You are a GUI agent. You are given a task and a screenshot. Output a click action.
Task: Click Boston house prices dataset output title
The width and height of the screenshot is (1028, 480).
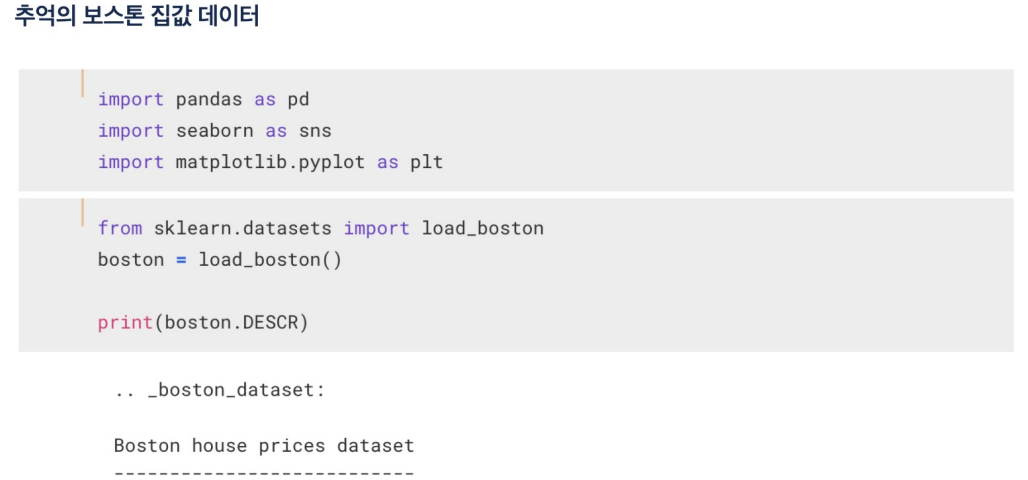[x=264, y=446]
